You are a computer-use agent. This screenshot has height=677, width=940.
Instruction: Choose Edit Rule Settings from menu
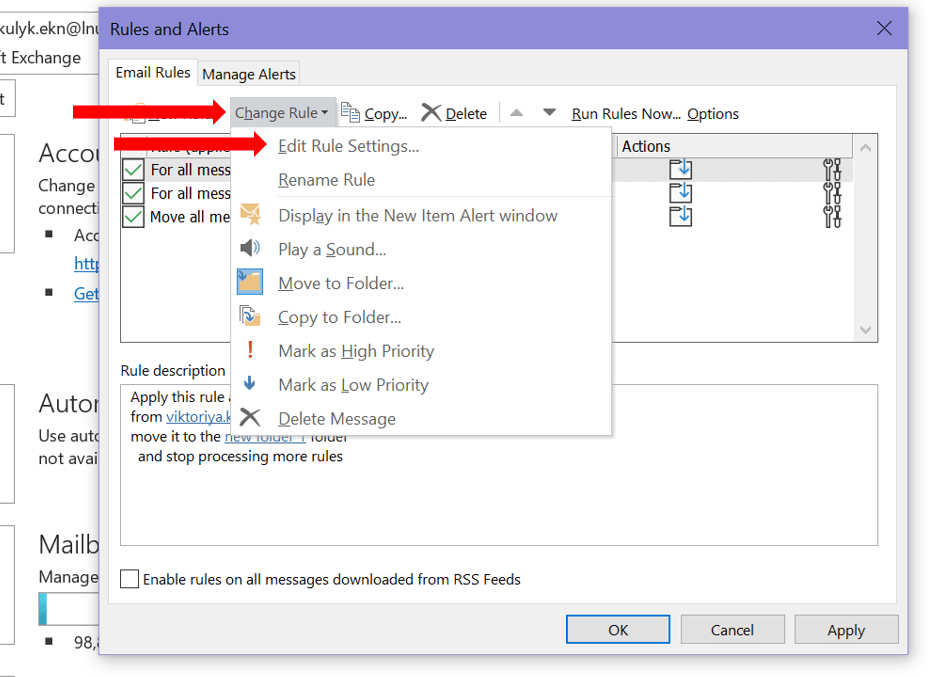[x=348, y=146]
